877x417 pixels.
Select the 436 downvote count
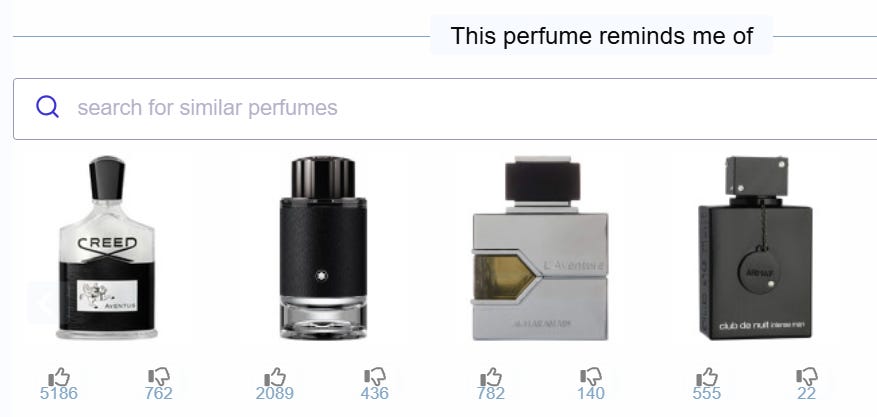pyautogui.click(x=375, y=394)
